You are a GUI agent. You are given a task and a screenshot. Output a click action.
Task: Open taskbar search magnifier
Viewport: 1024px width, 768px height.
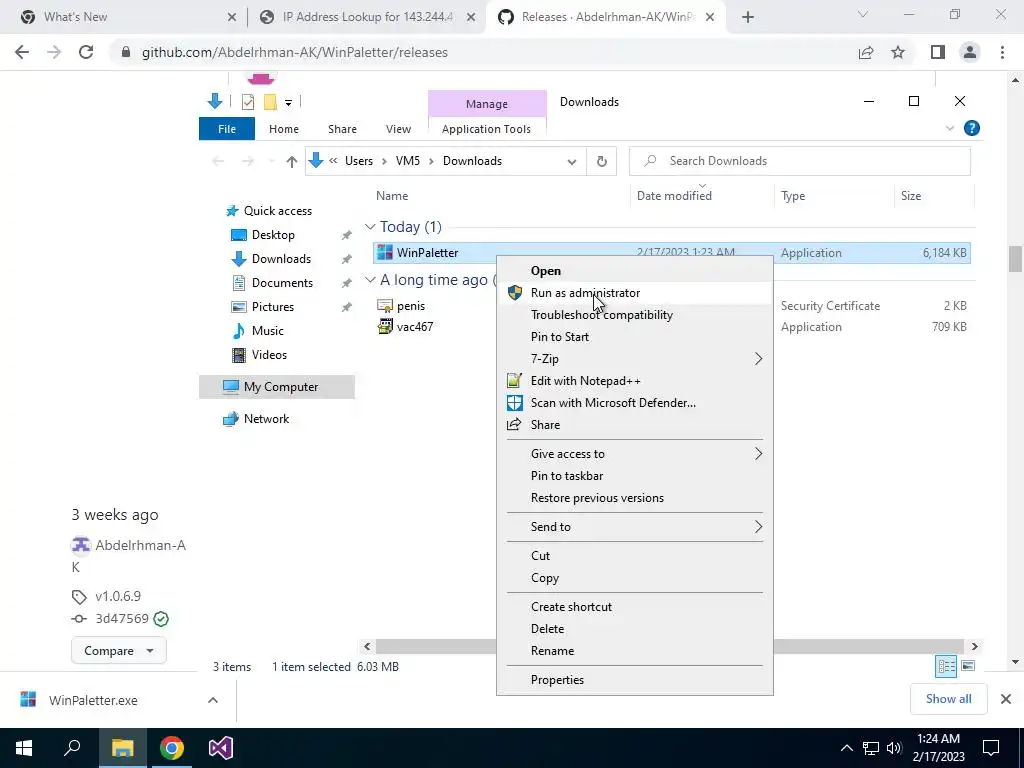coord(72,748)
